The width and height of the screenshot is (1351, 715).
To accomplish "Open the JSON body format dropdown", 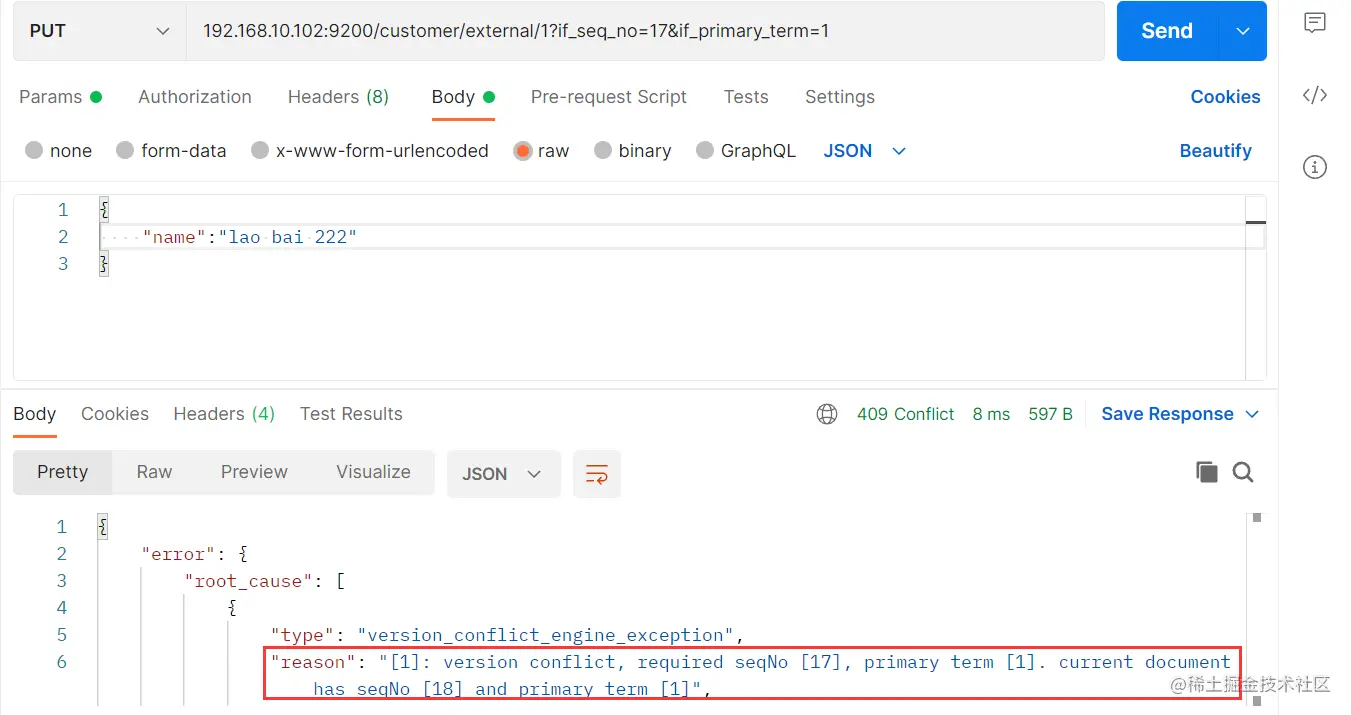I will click(x=864, y=151).
